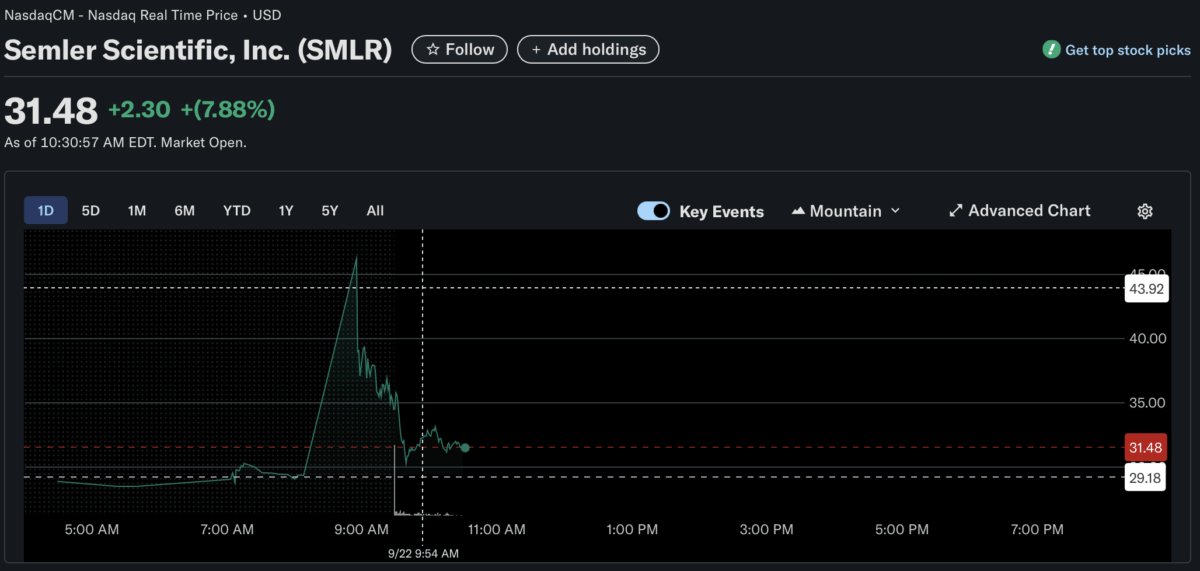The image size is (1200, 571).
Task: Click the +2.30 price change value
Action: [x=139, y=109]
